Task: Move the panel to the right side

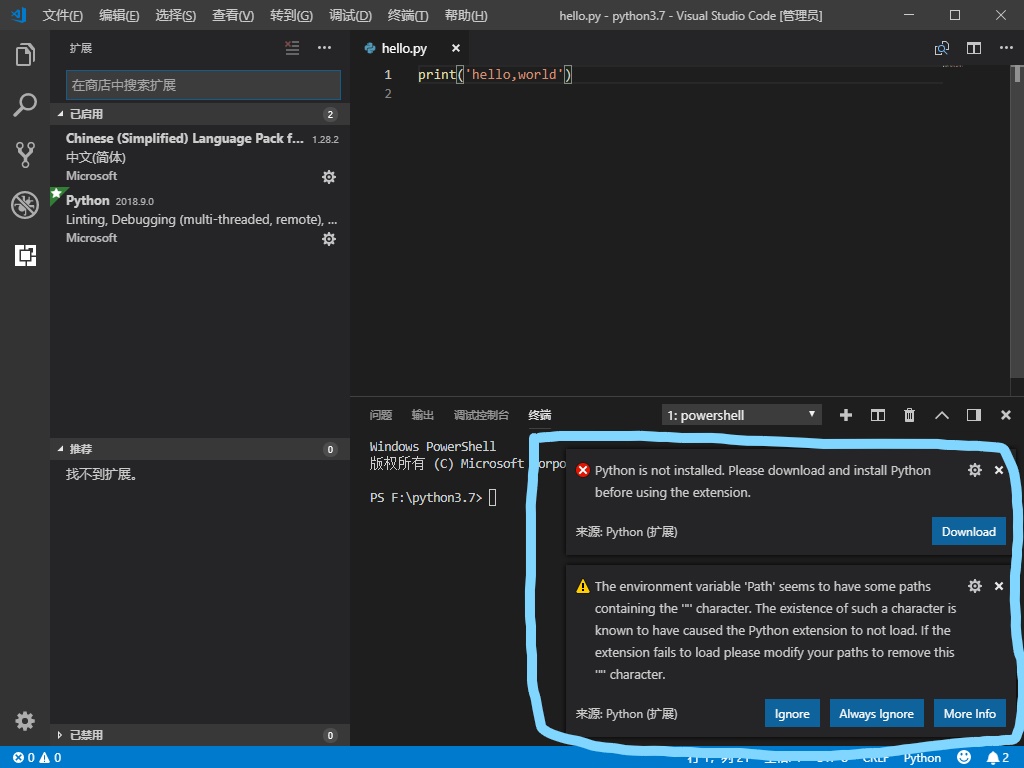Action: coord(974,415)
